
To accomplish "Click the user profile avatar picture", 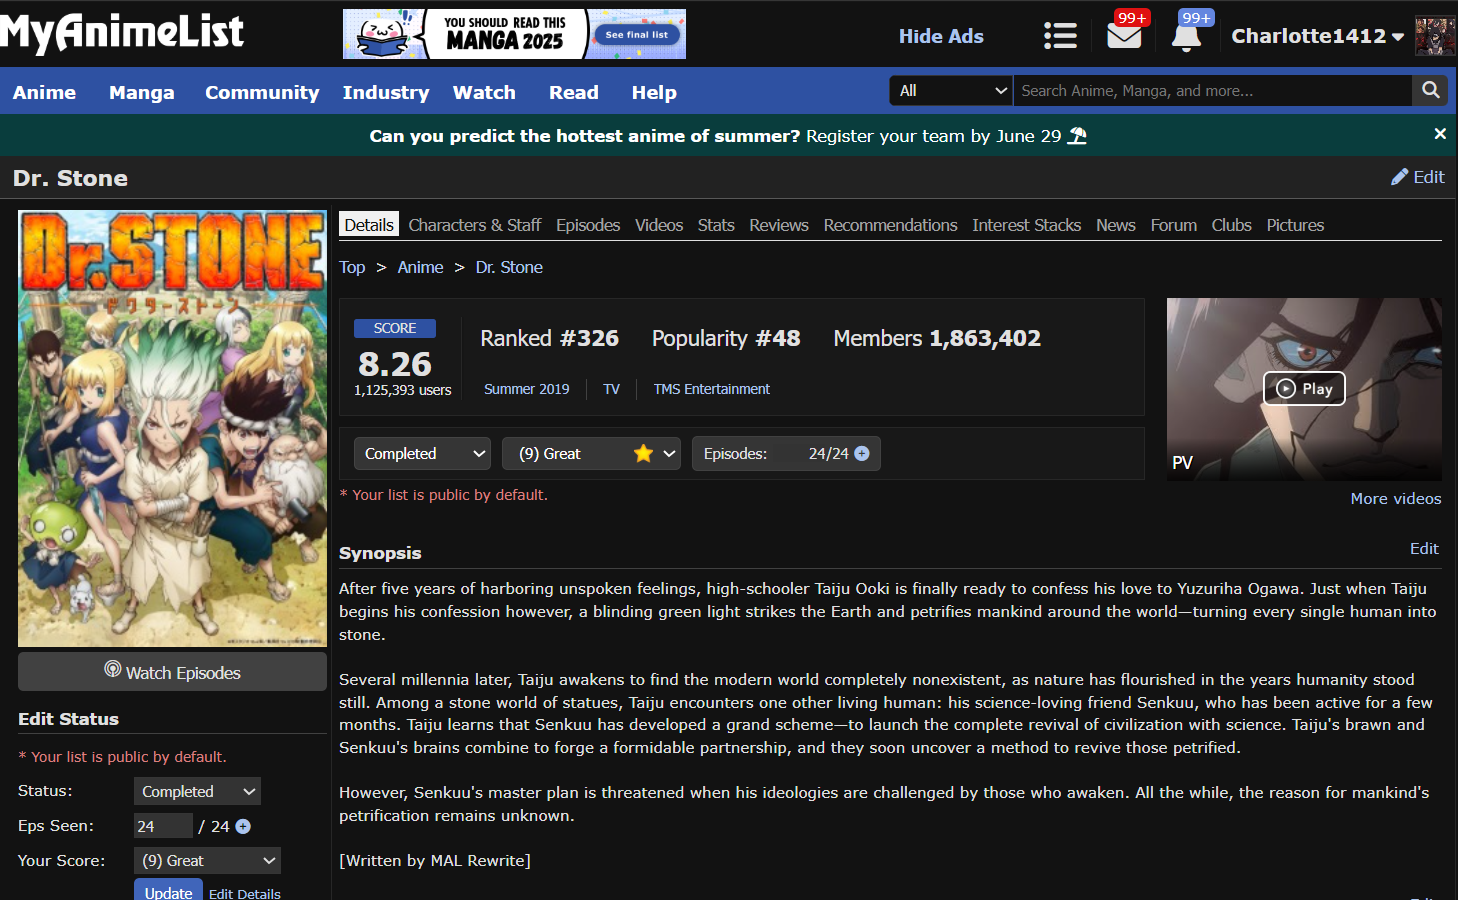I will [1435, 36].
